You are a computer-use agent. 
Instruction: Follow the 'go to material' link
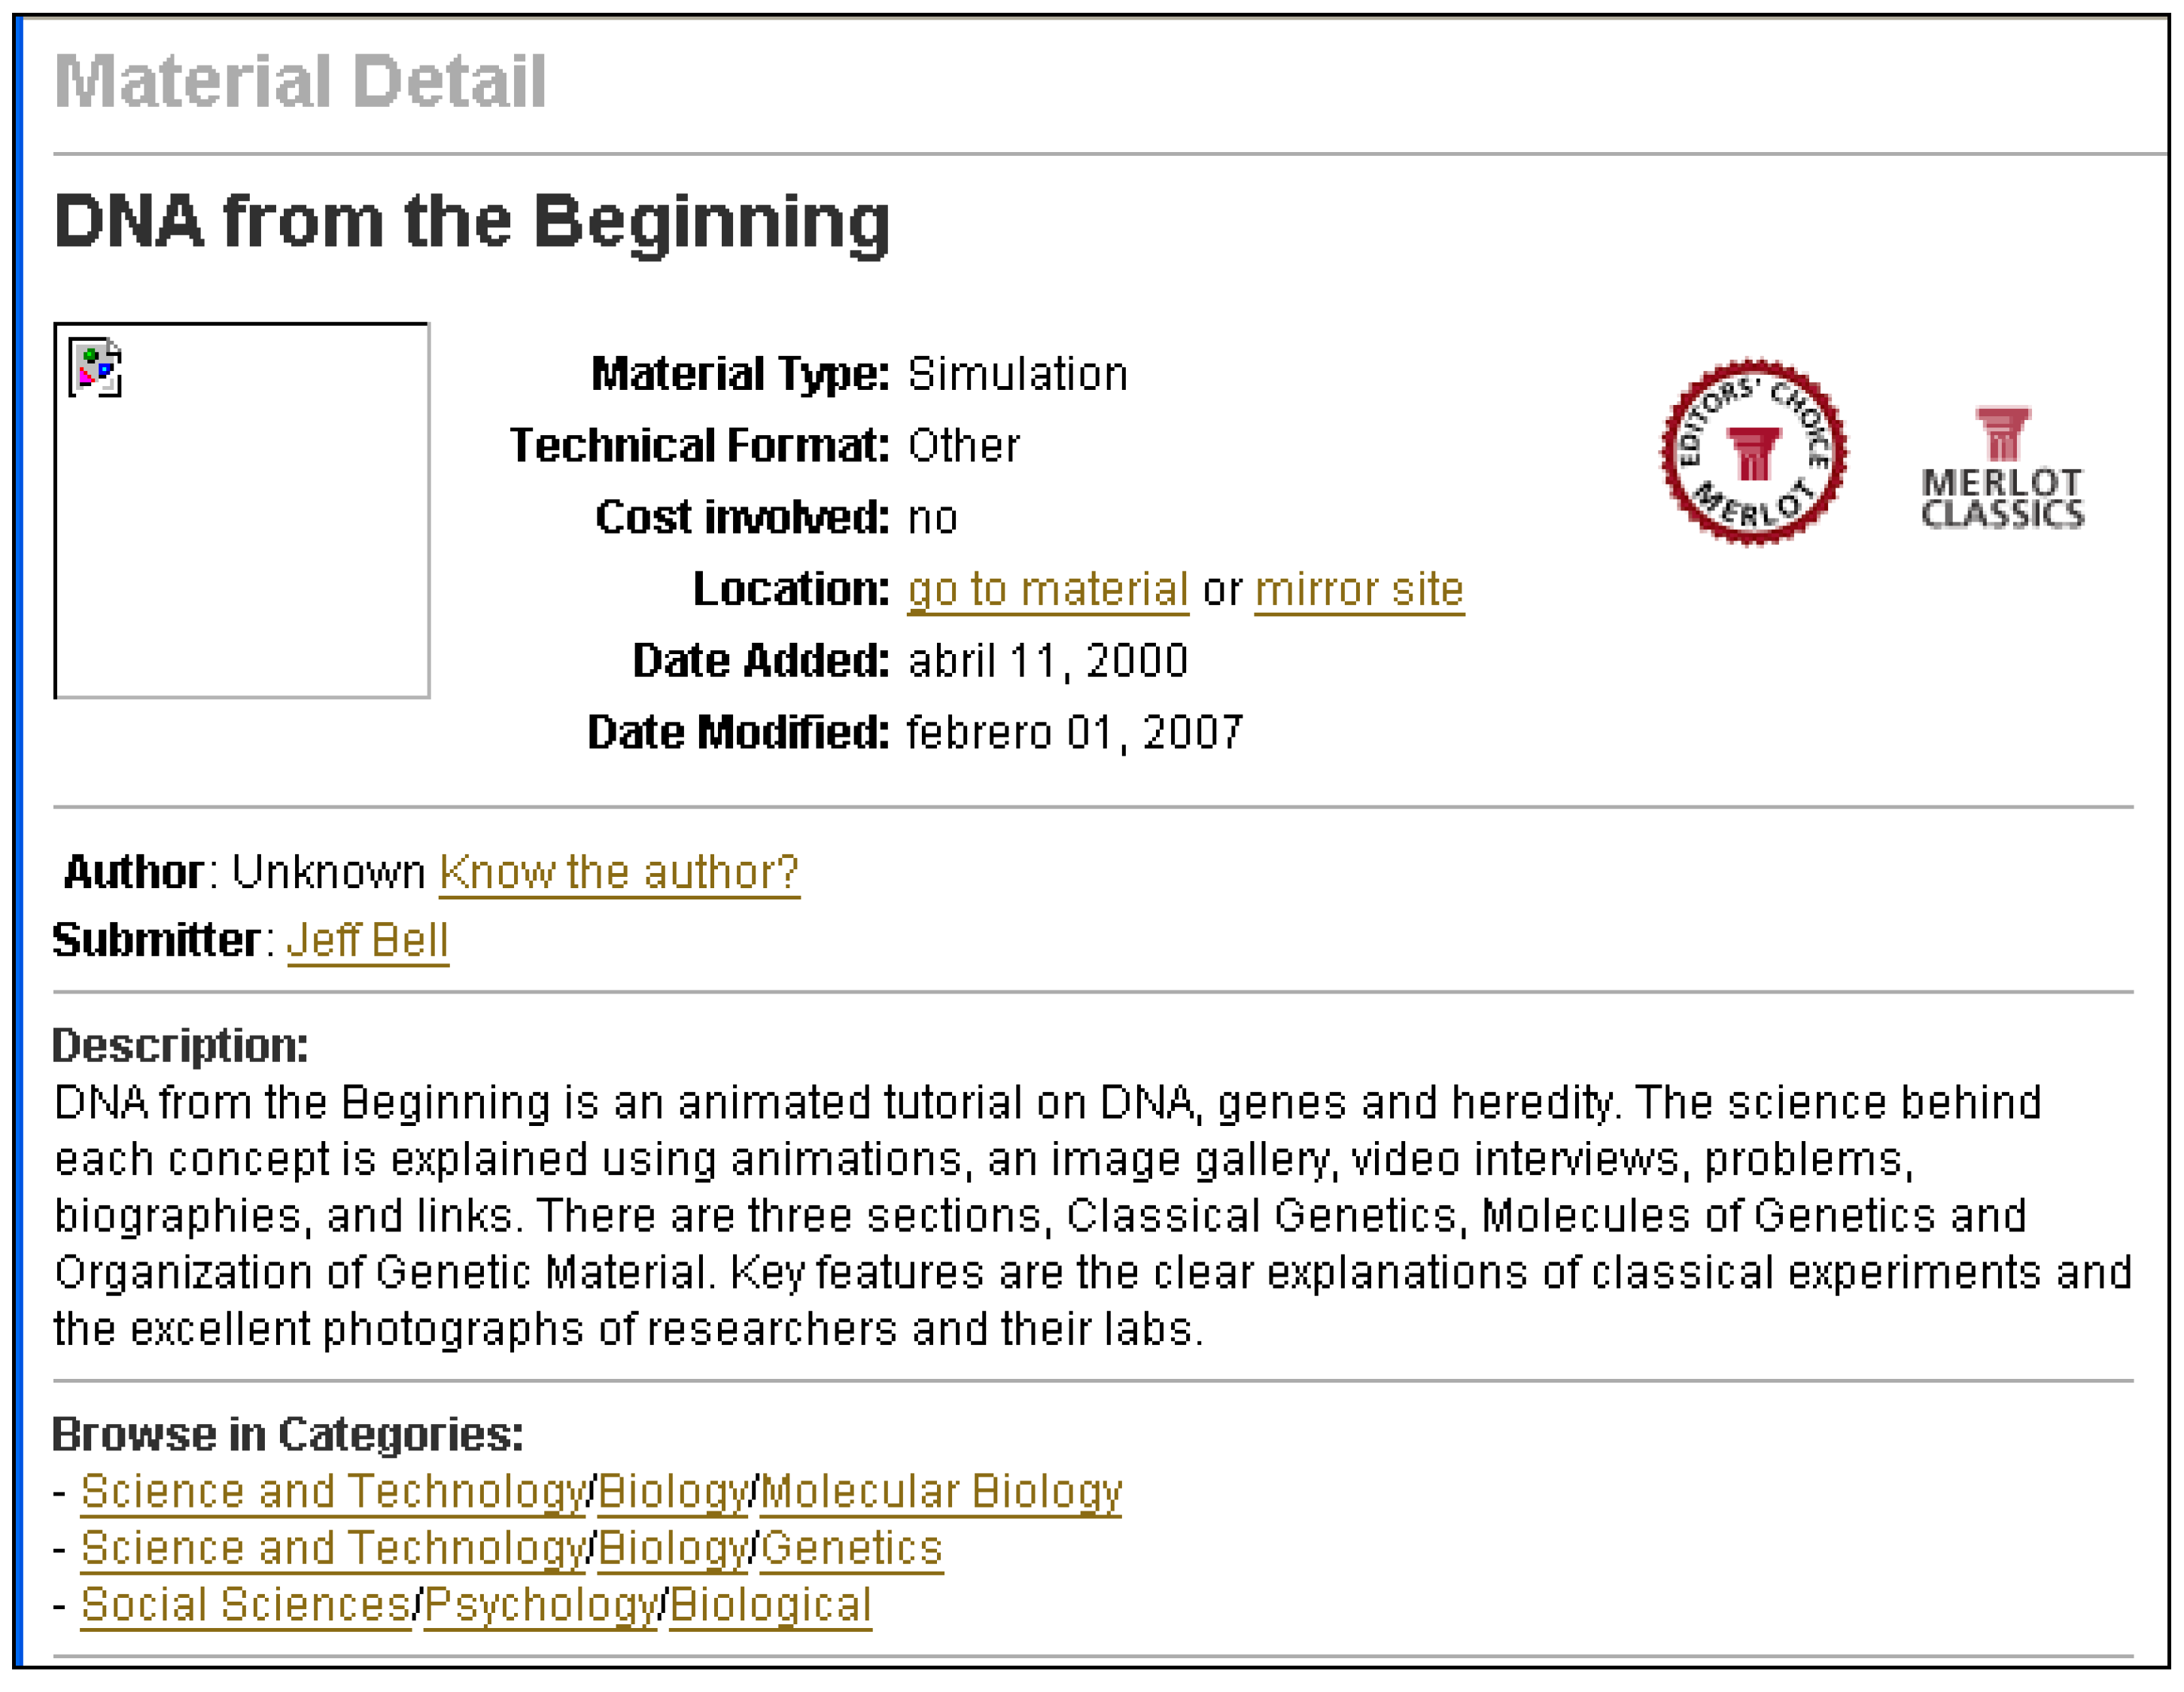tap(1048, 589)
